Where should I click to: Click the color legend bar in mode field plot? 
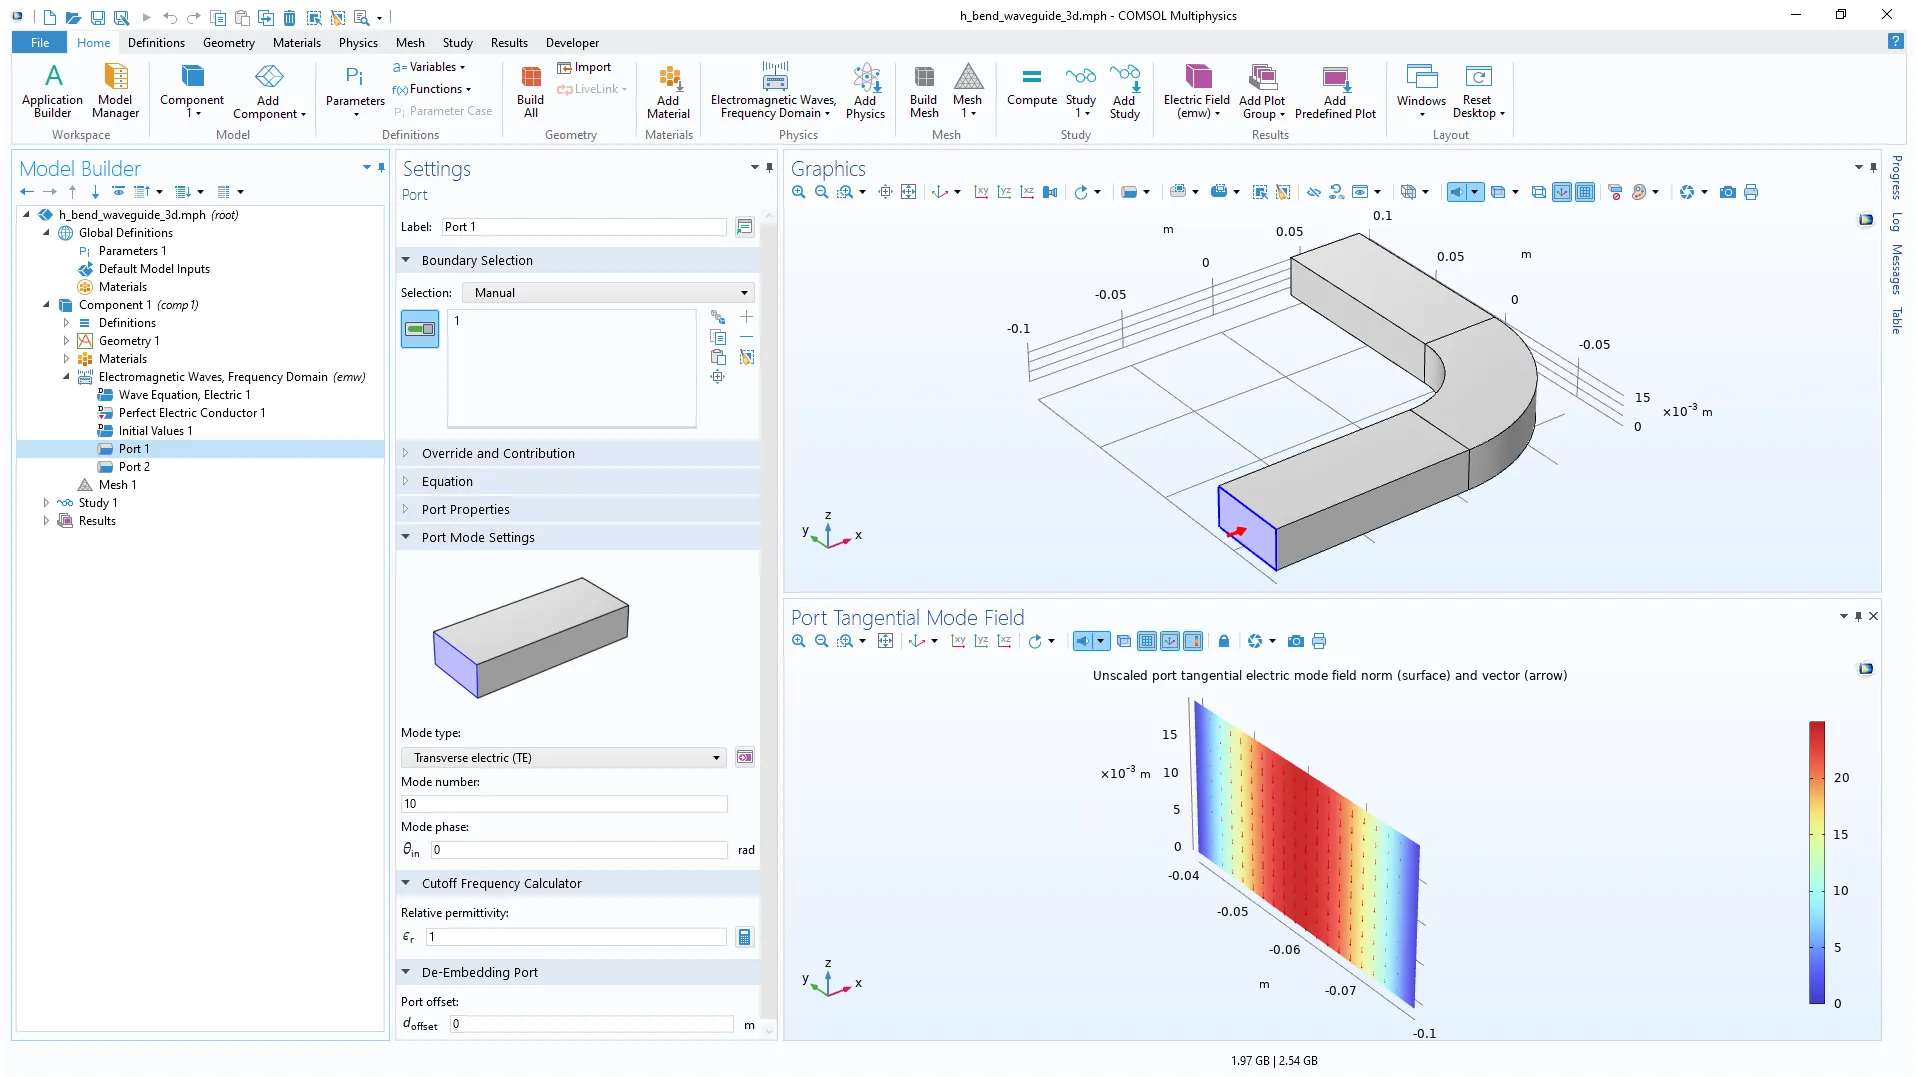[1816, 862]
